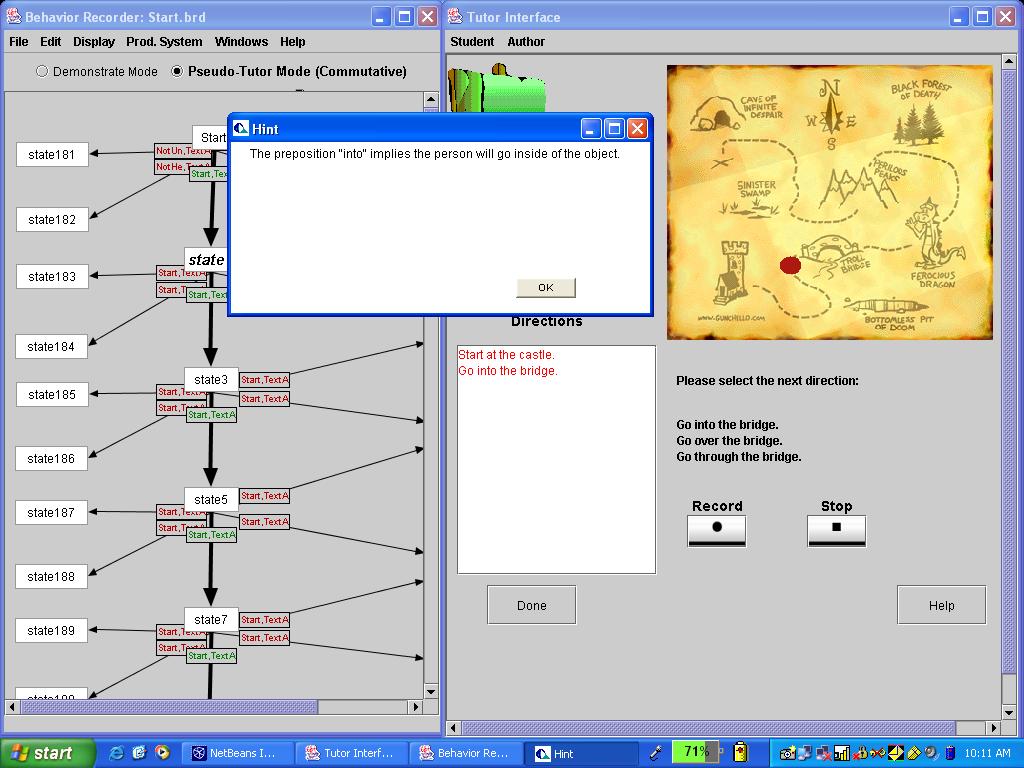Click the Behavior Recorder window title icon
Screen dimensions: 1024x768
[x=12, y=17]
